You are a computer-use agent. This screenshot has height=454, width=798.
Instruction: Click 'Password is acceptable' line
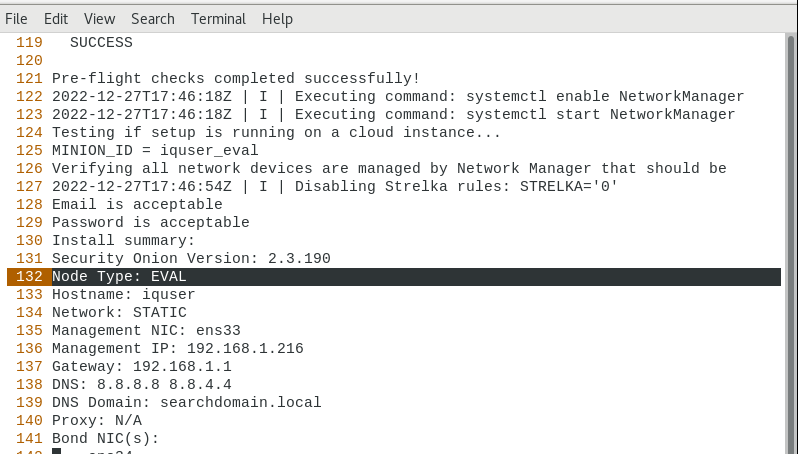(151, 222)
